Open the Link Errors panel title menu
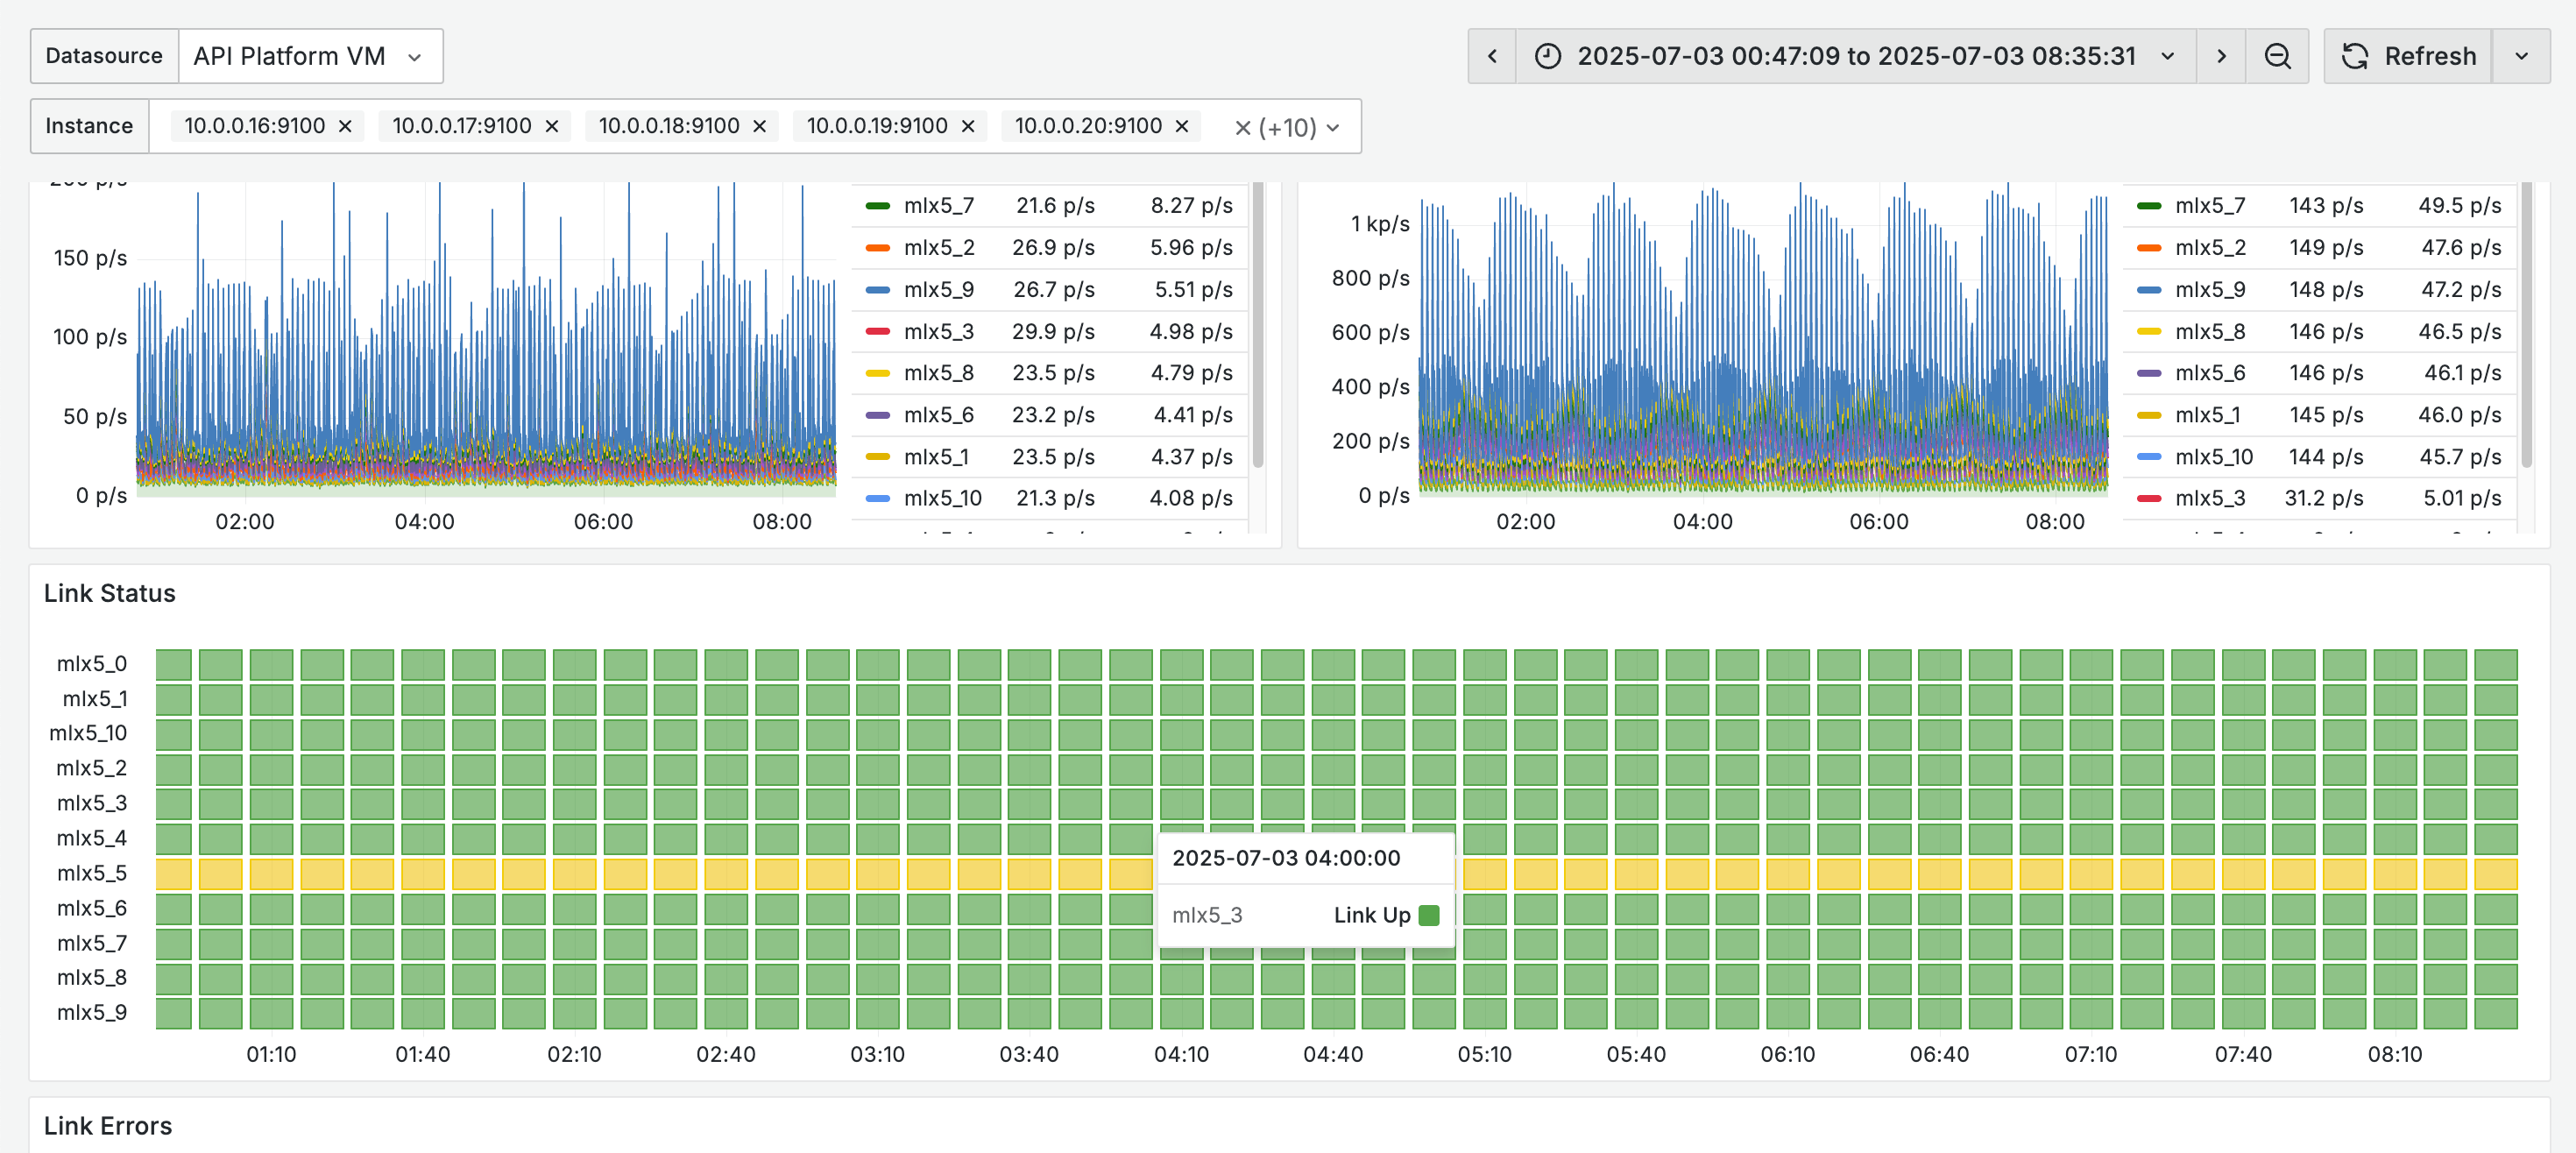The height and width of the screenshot is (1153, 2576). pyautogui.click(x=108, y=1126)
